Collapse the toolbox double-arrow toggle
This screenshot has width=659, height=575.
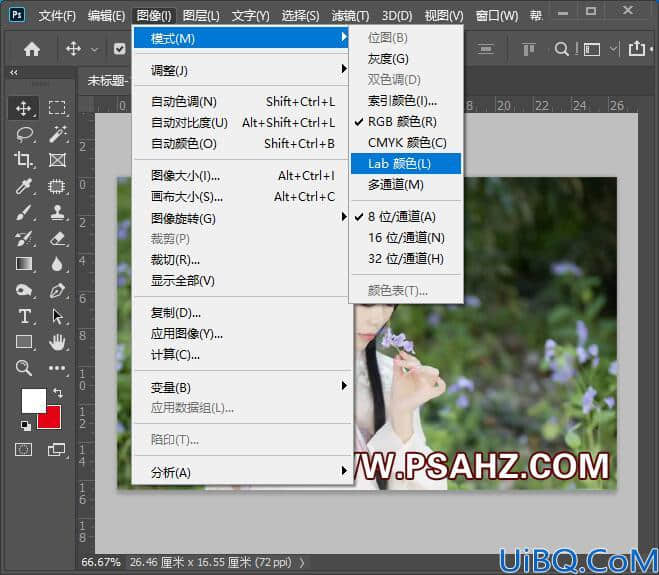pyautogui.click(x=14, y=73)
